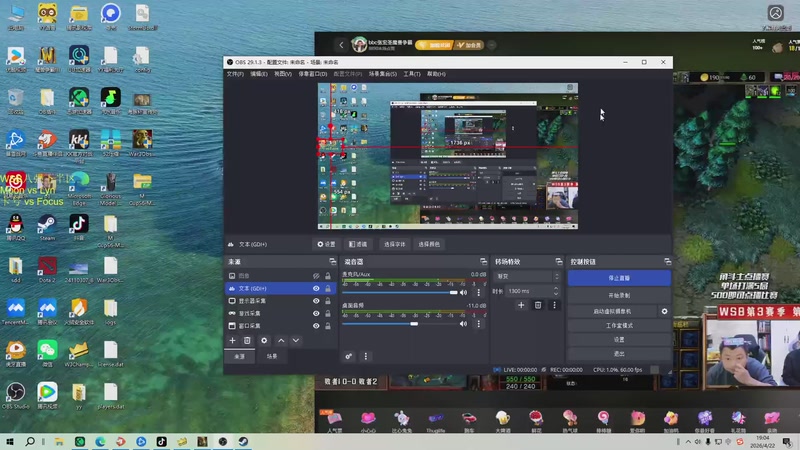The image size is (800, 450).
Task: Toggle lock on the game capture source
Action: coord(328,313)
